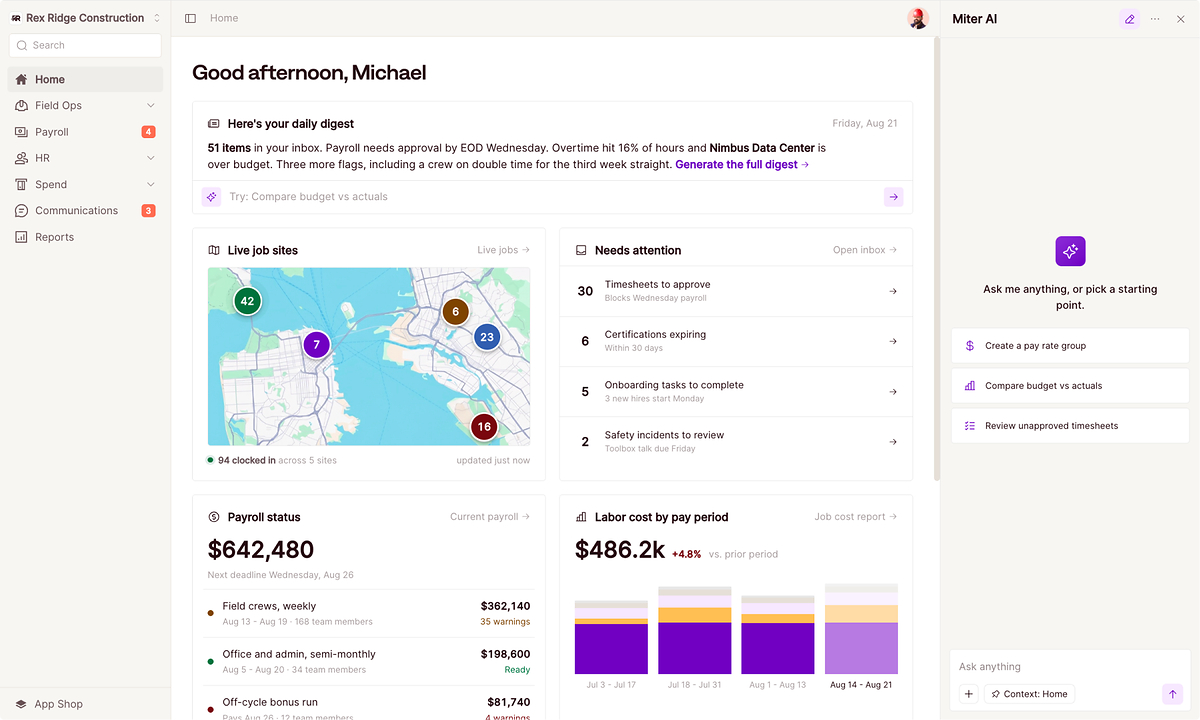Open Reports in the sidebar
This screenshot has height=720, width=1200.
pos(85,237)
